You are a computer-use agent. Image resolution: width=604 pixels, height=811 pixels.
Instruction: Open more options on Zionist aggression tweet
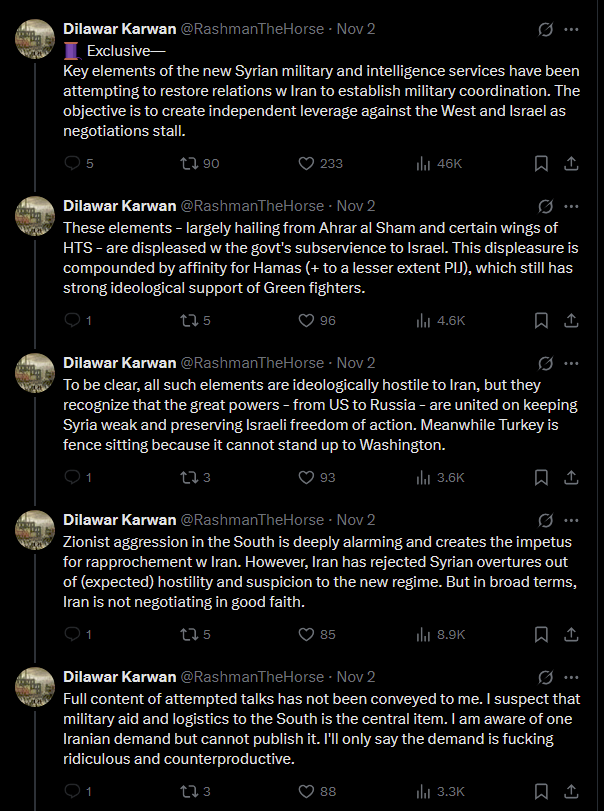click(572, 519)
